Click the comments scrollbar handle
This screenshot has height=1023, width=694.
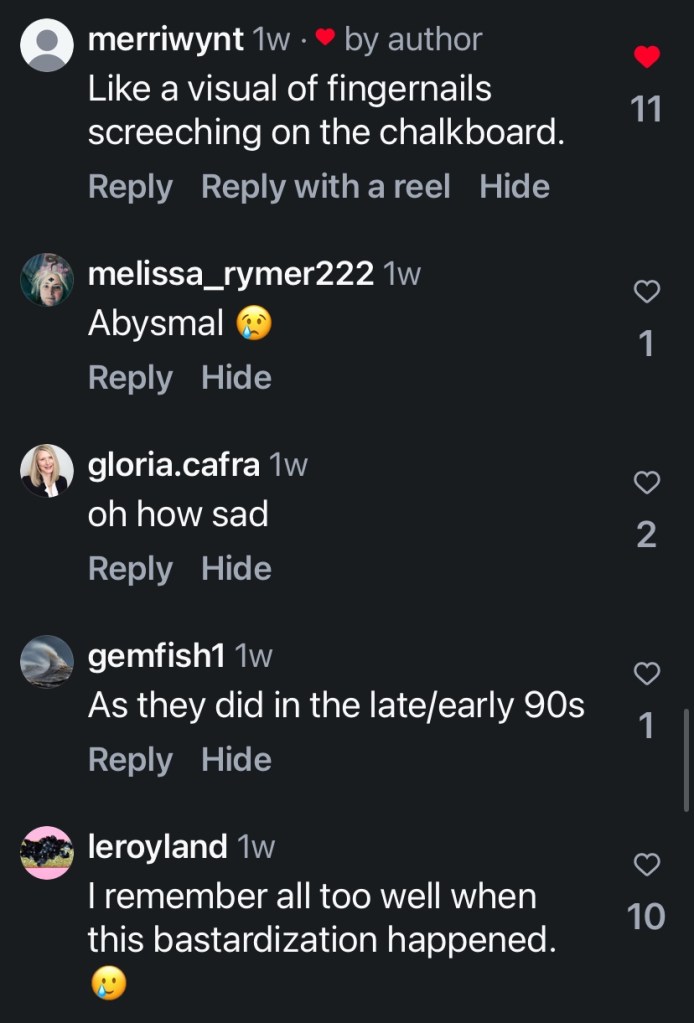[x=686, y=760]
